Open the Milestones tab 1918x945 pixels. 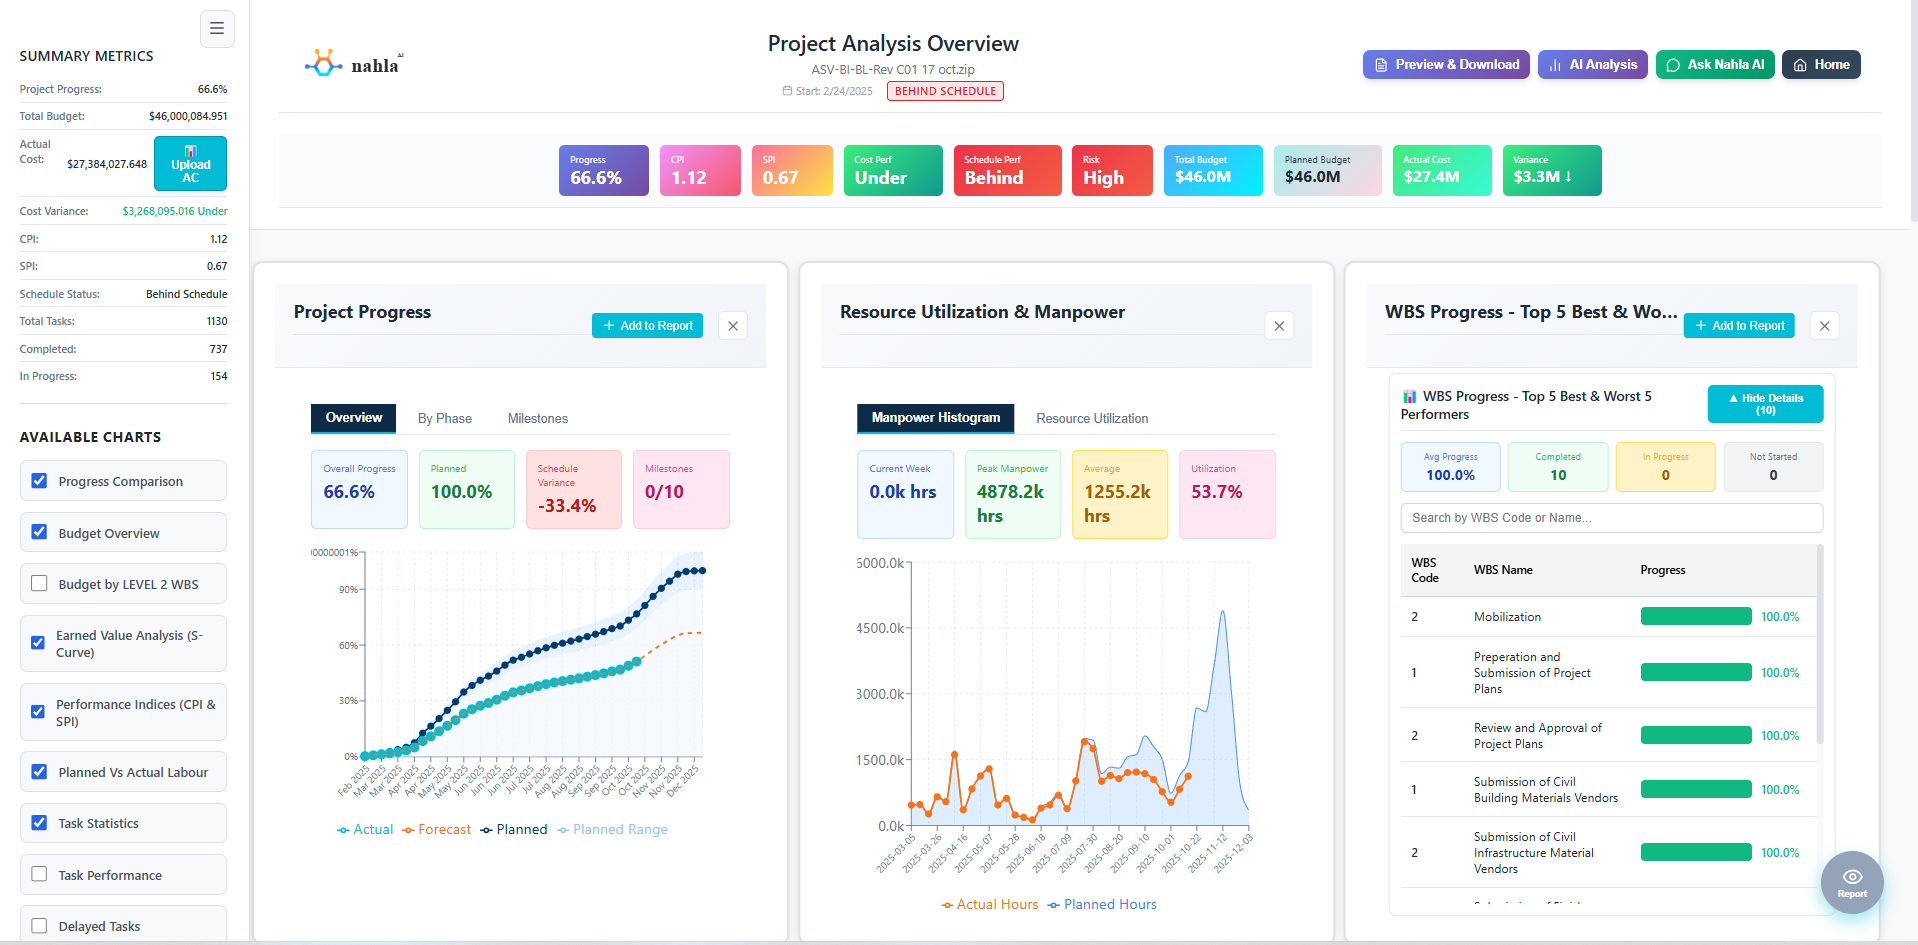pyautogui.click(x=537, y=418)
